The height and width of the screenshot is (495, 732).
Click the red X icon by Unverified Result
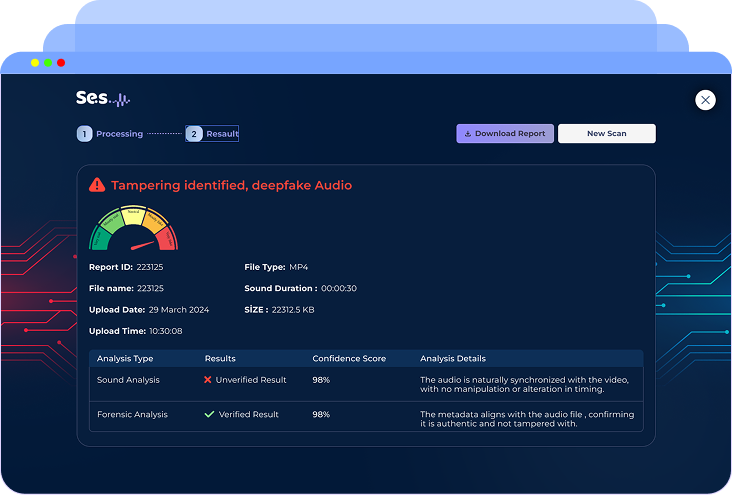(x=208, y=380)
